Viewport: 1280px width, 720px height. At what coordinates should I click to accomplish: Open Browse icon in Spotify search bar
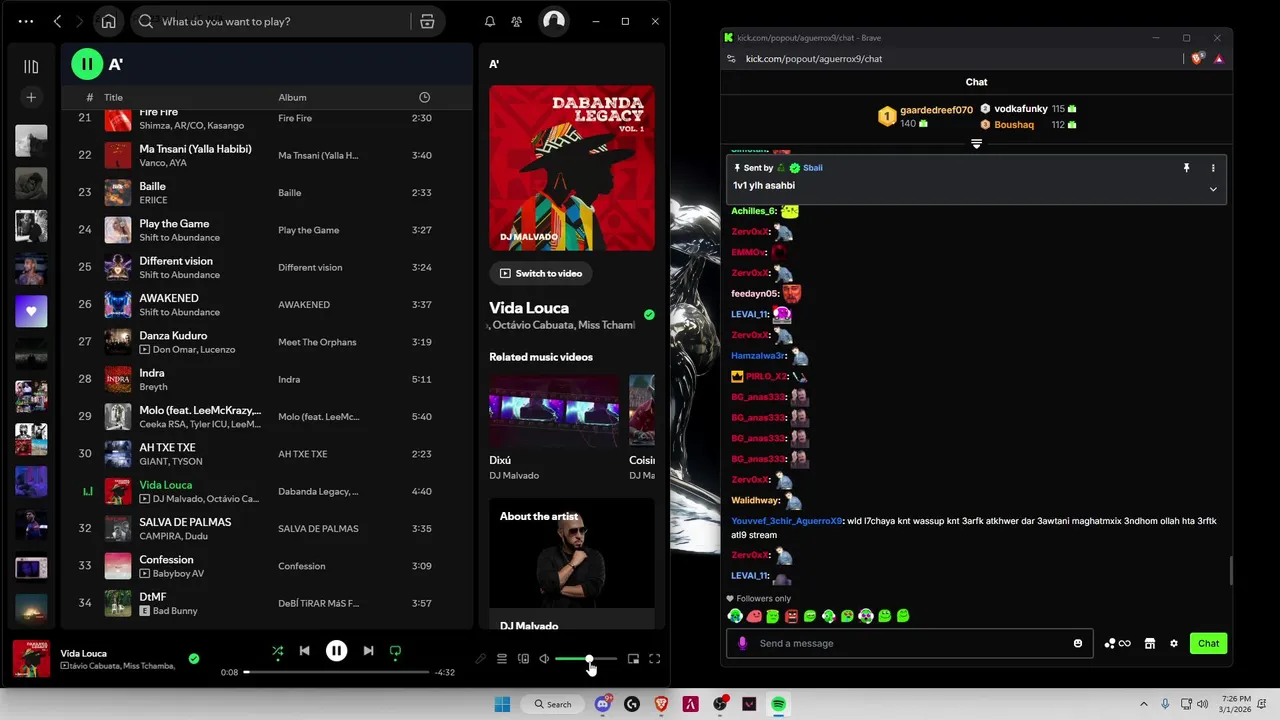point(427,21)
